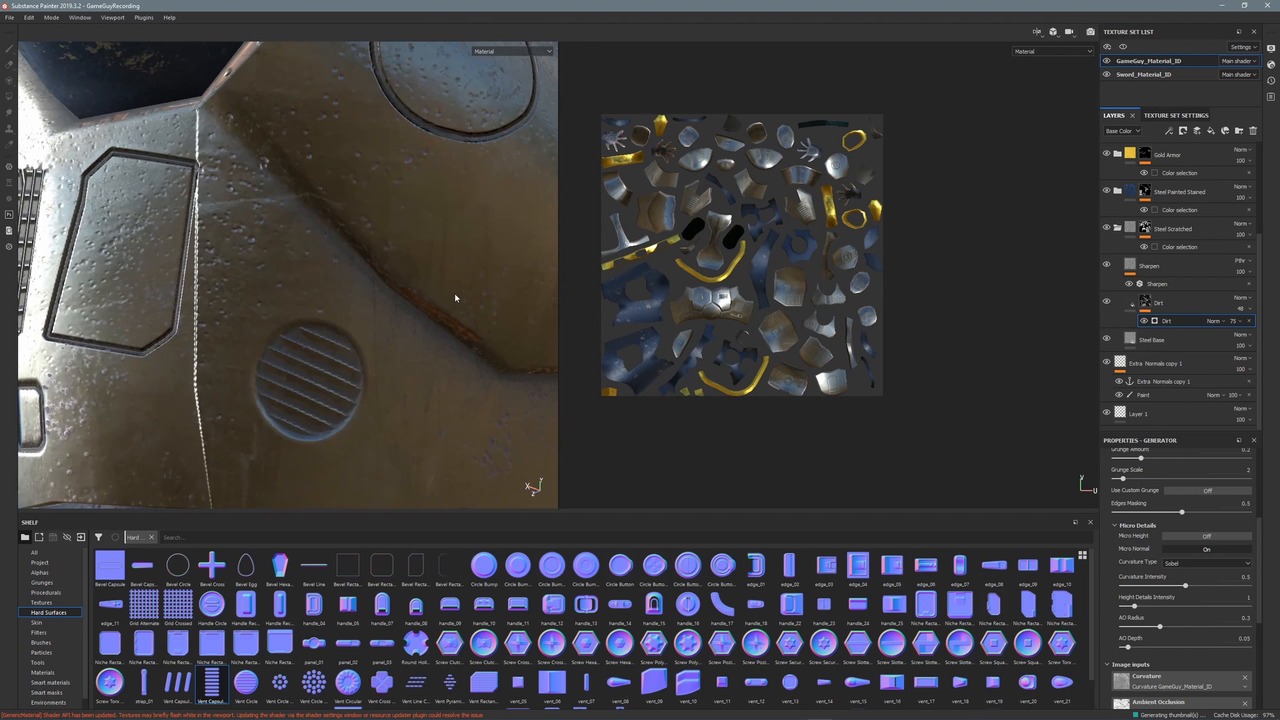Collapse the Micro Details section
This screenshot has width=1280, height=720.
1115,525
